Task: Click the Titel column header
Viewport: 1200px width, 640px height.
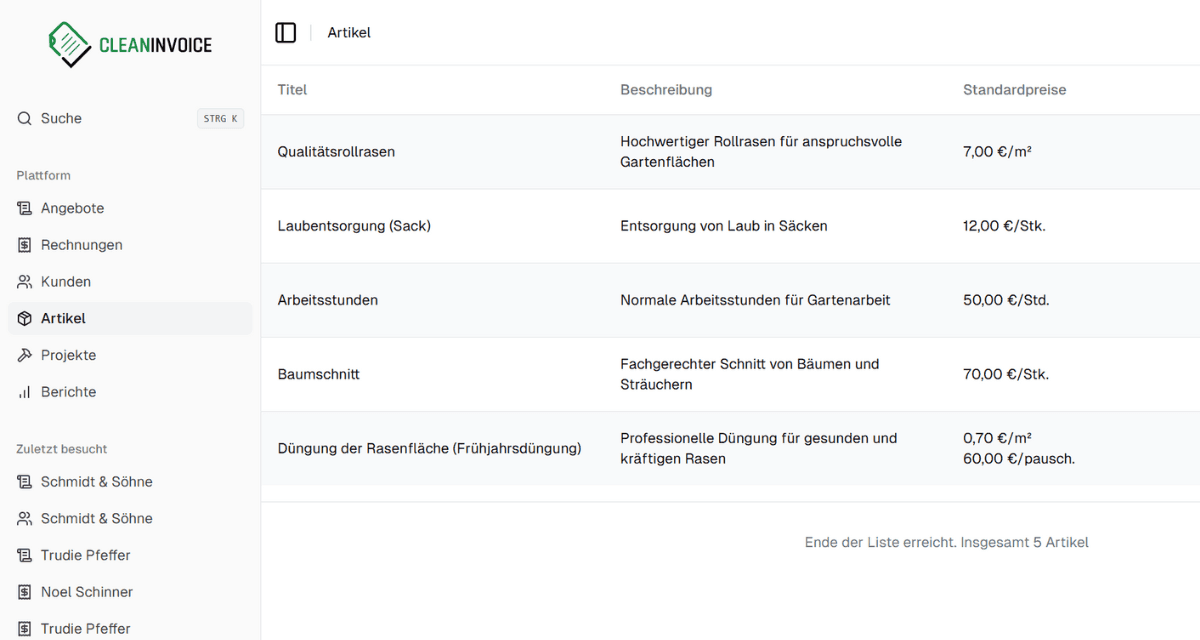Action: click(x=292, y=90)
